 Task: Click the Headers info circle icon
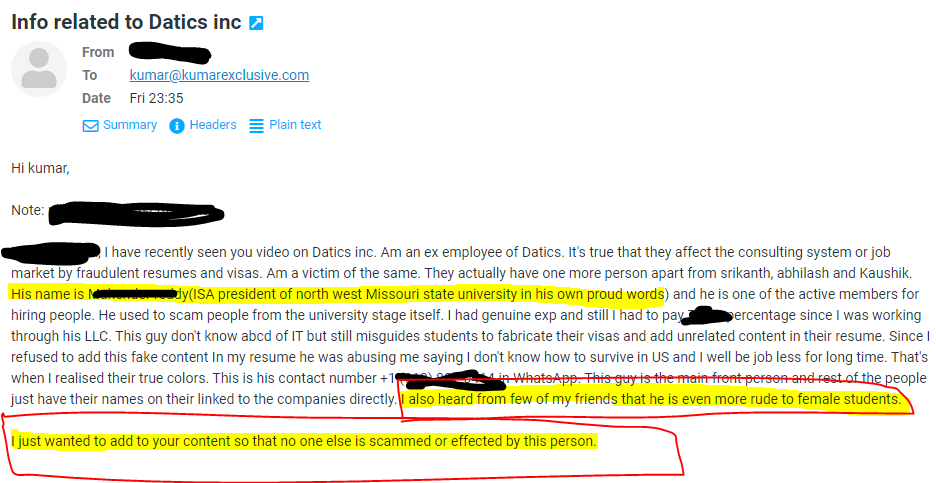177,126
